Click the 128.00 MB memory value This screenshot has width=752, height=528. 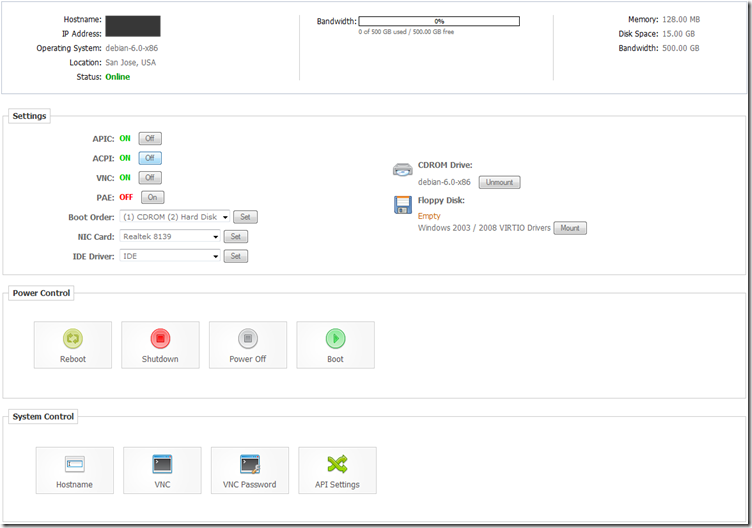point(681,20)
